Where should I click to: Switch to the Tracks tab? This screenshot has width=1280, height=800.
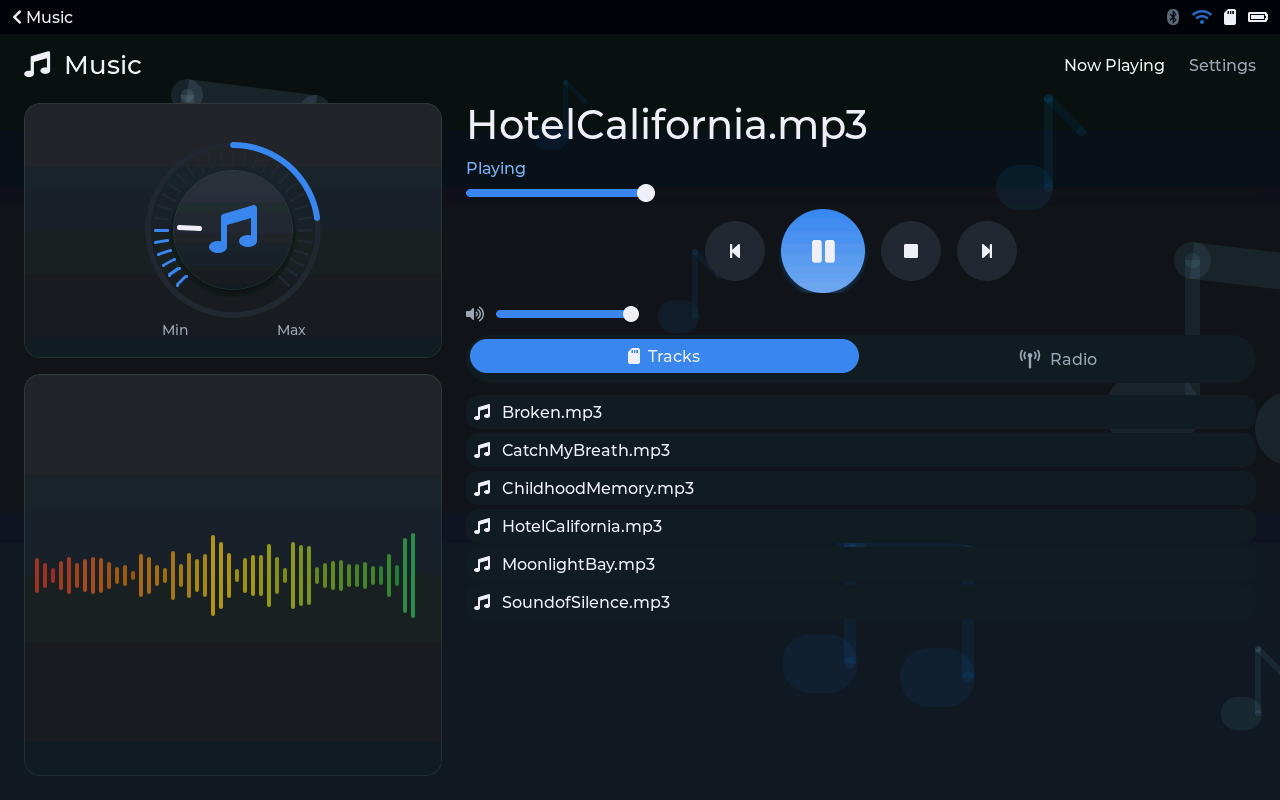(x=664, y=356)
